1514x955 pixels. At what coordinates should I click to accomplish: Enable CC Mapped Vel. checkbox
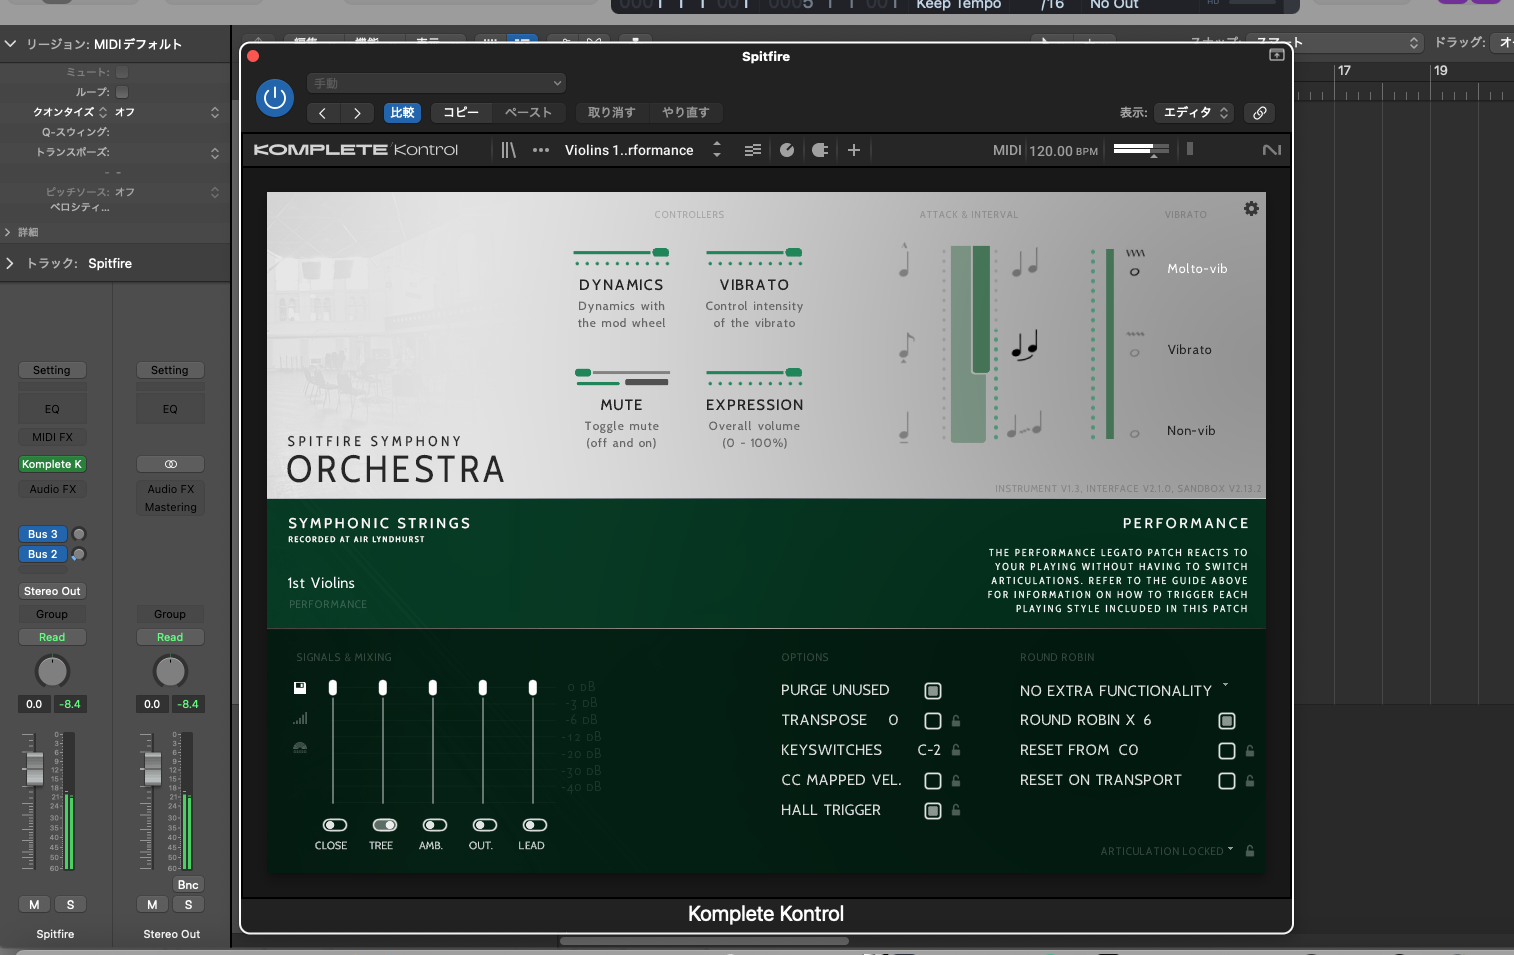tap(933, 781)
